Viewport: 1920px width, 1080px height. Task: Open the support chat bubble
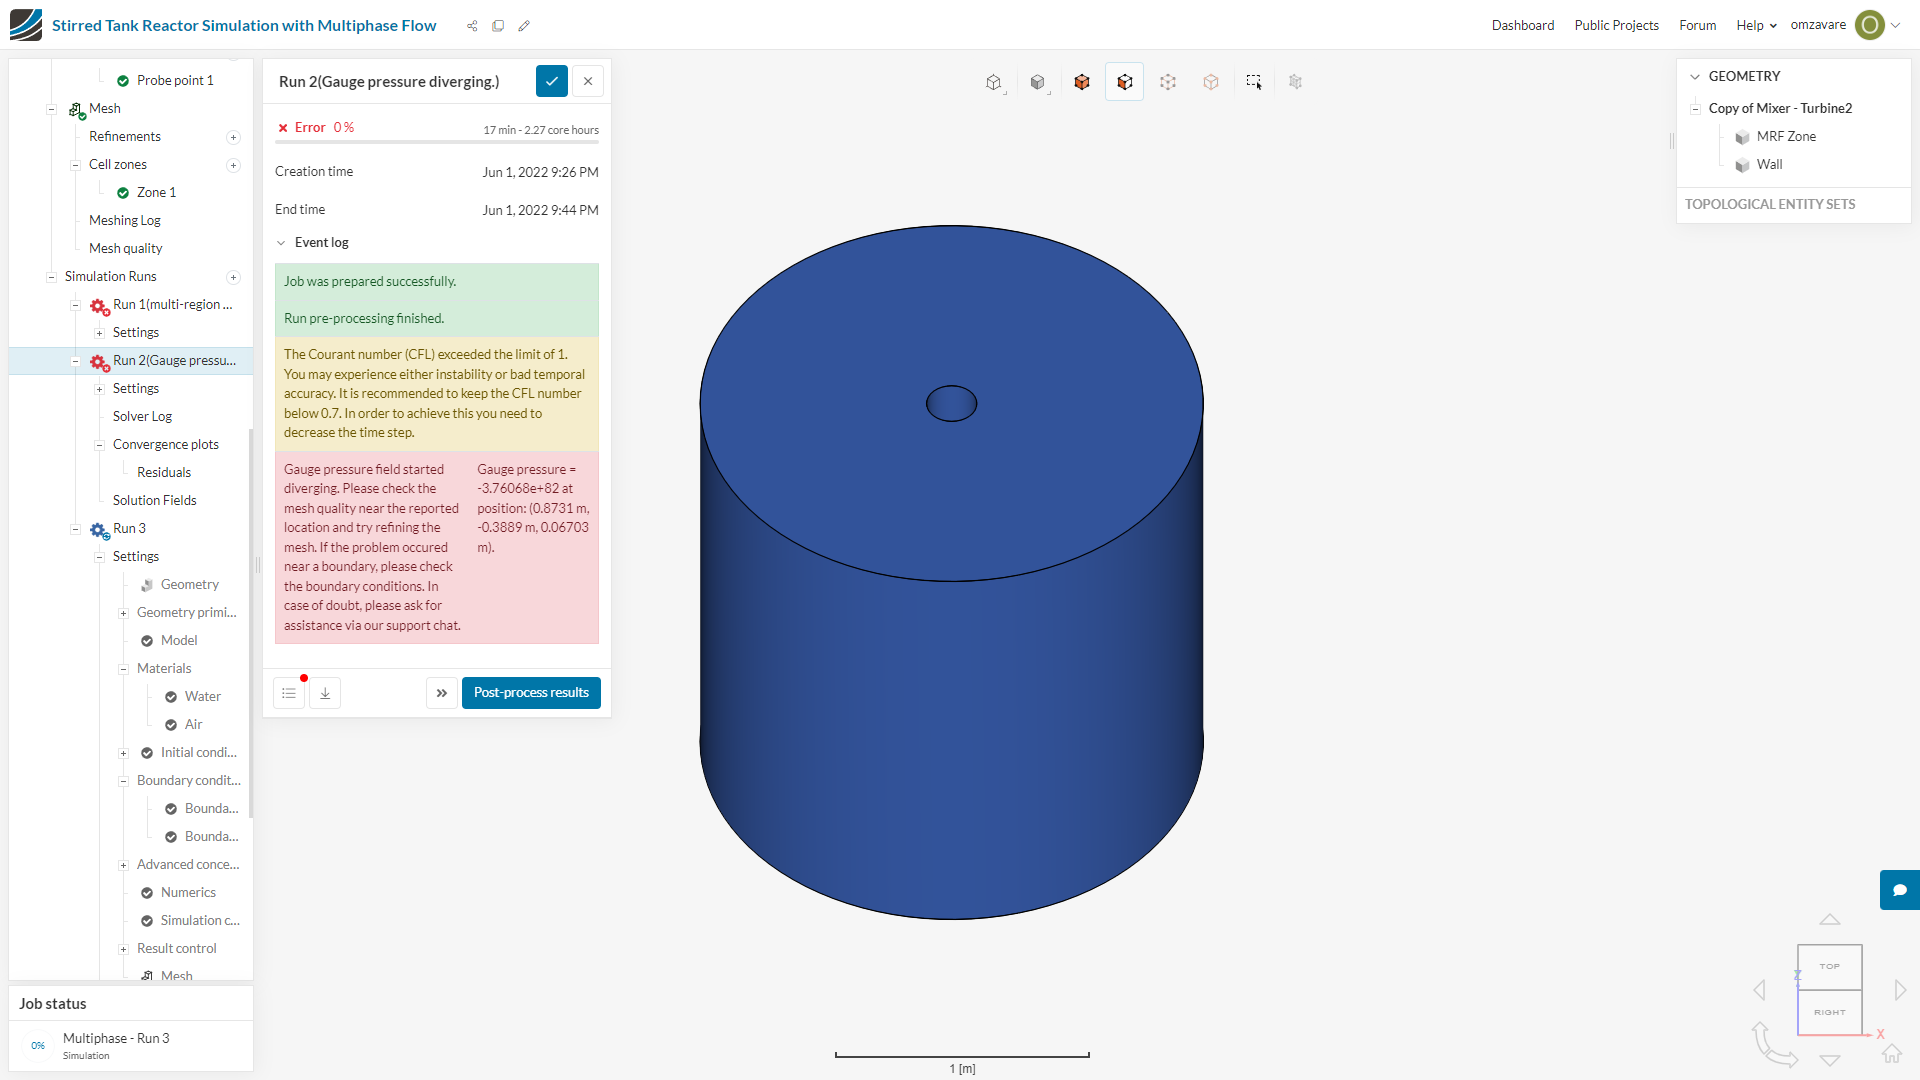point(1899,890)
